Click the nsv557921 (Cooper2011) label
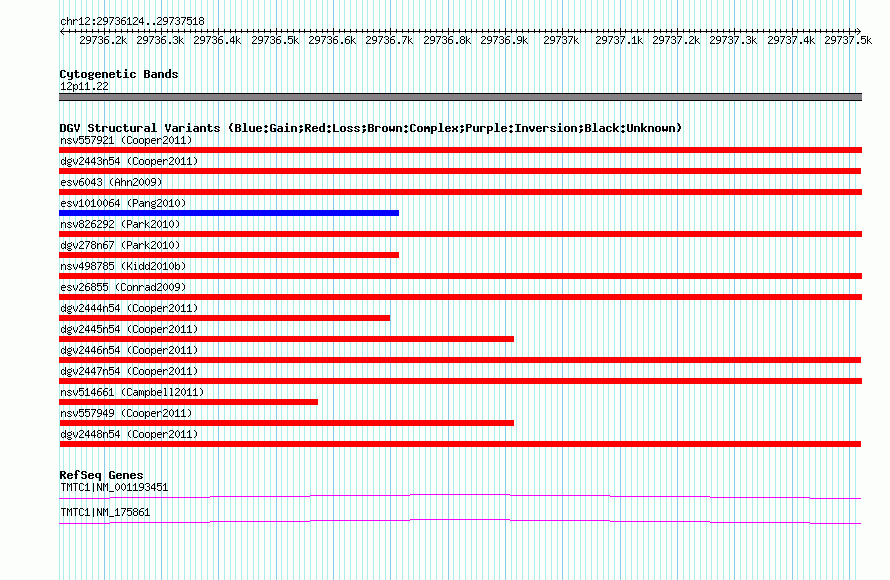Viewport: 890px width, 580px height. click(x=126, y=140)
